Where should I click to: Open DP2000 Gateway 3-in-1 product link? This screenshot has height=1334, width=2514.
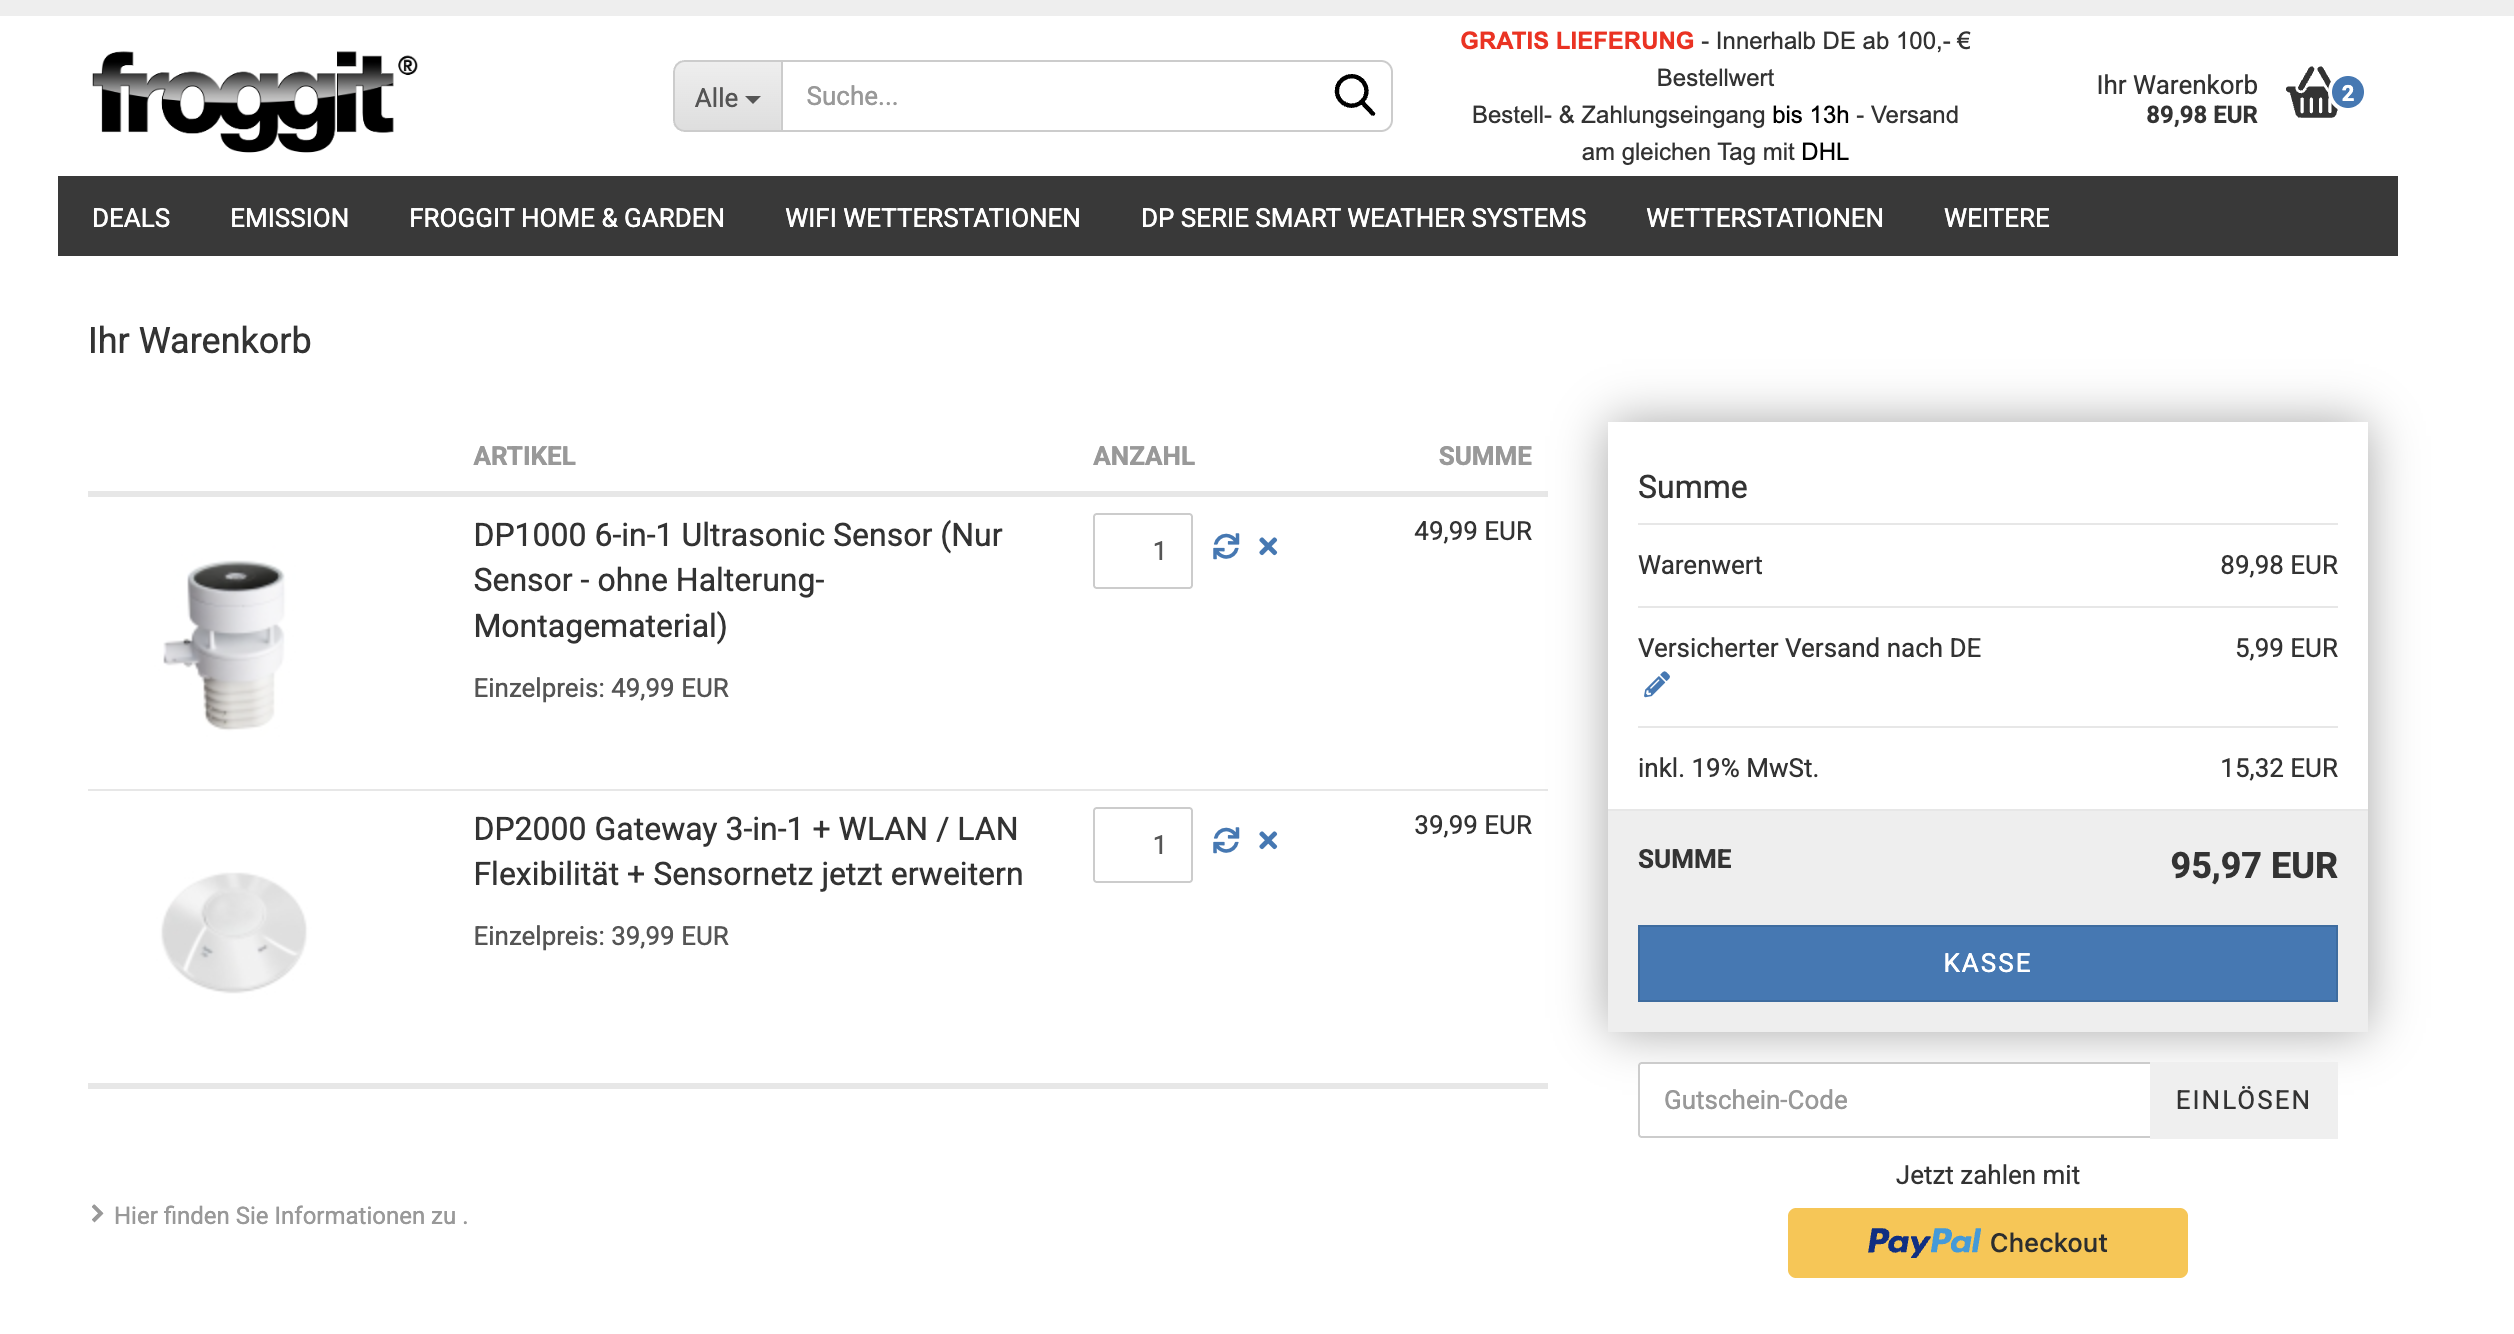748,851
